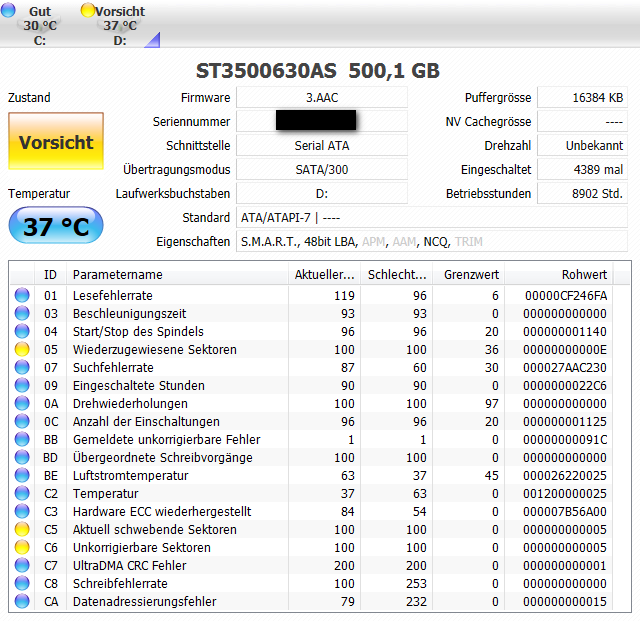Select the Wiederzugewiesene Sektoren parameter name
The height and width of the screenshot is (621, 640).
click(x=155, y=349)
